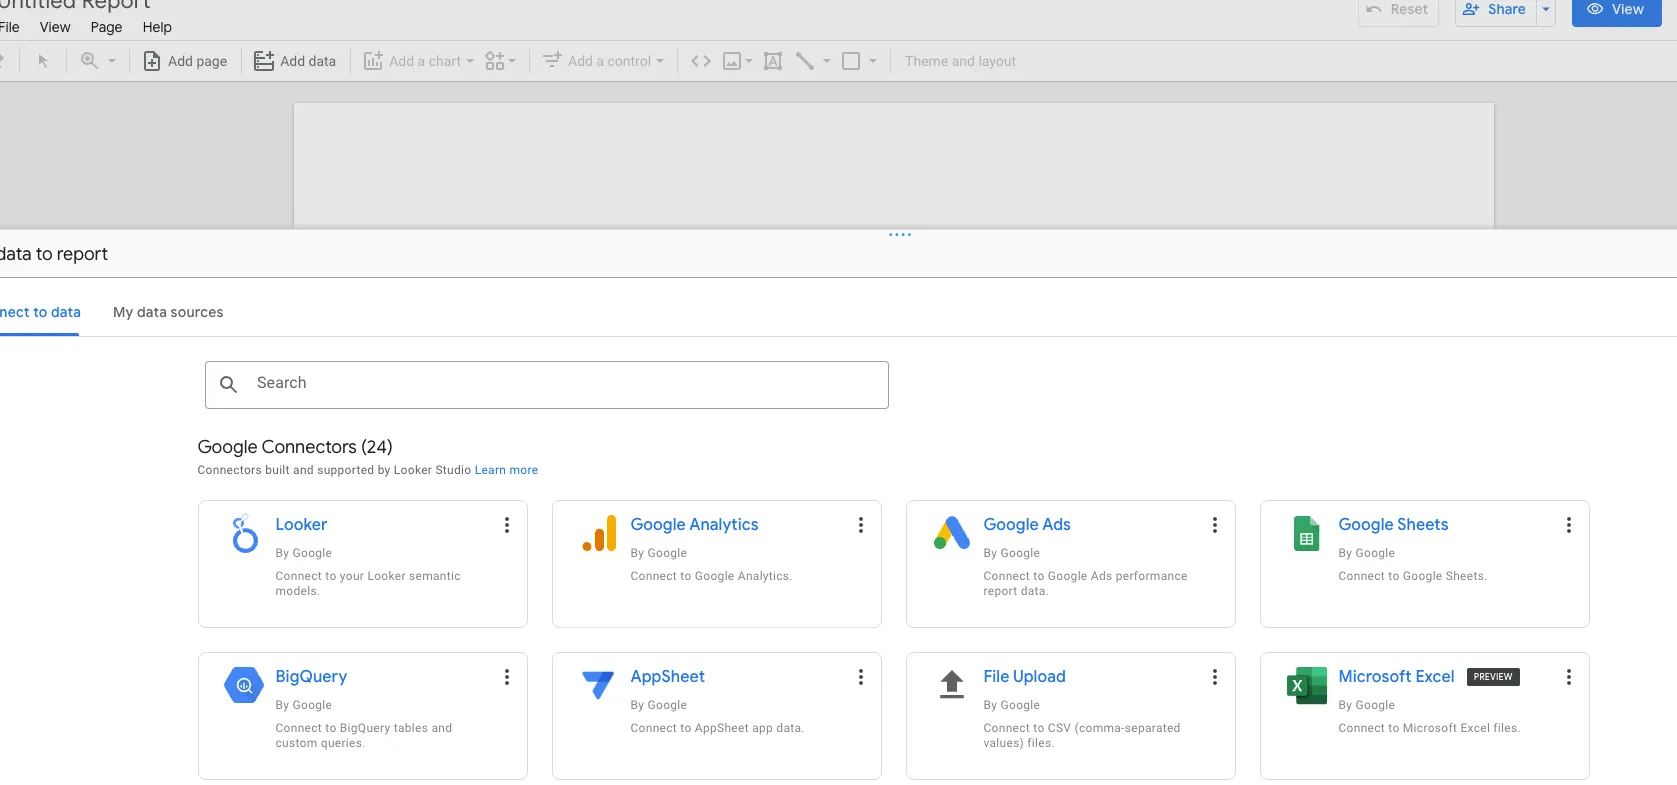Open the Add a control dropdown
The width and height of the screenshot is (1677, 785).
[603, 61]
